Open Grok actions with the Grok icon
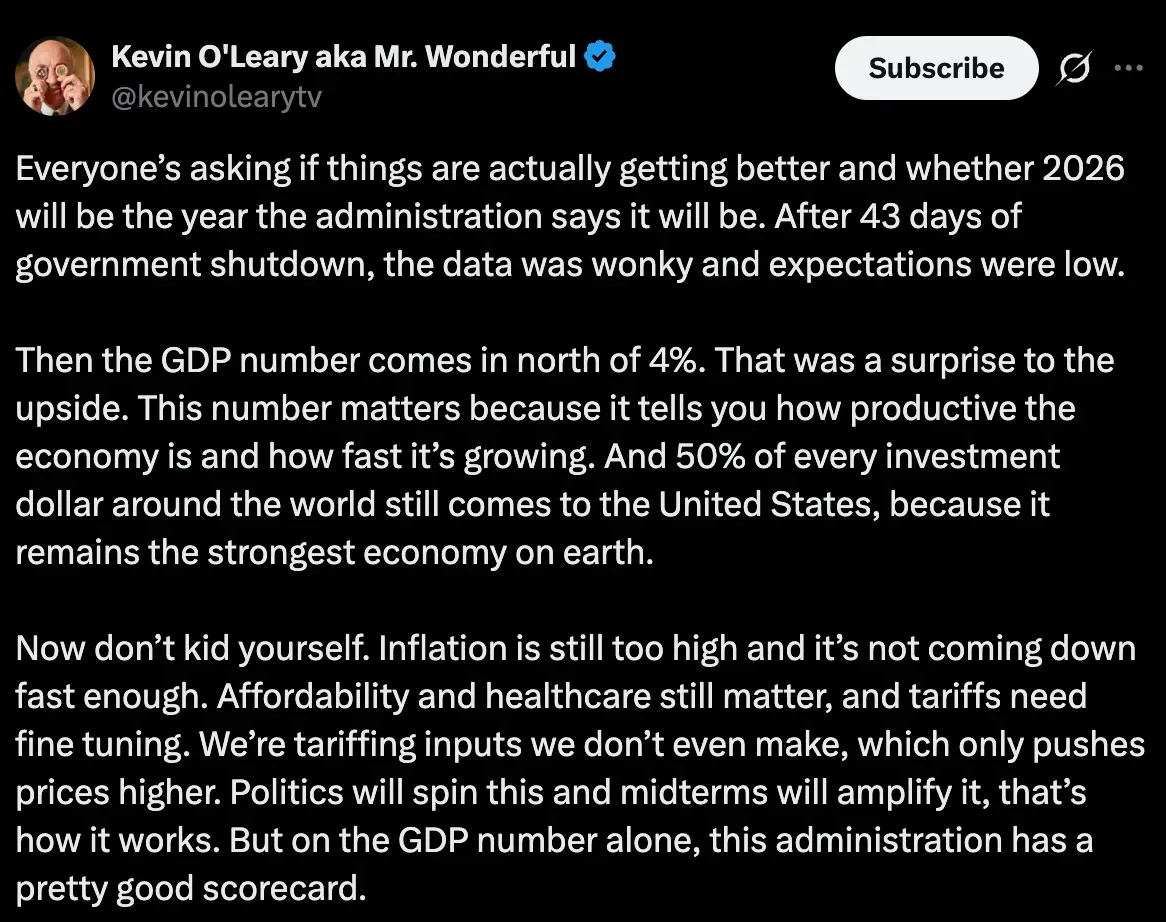 tap(1073, 68)
